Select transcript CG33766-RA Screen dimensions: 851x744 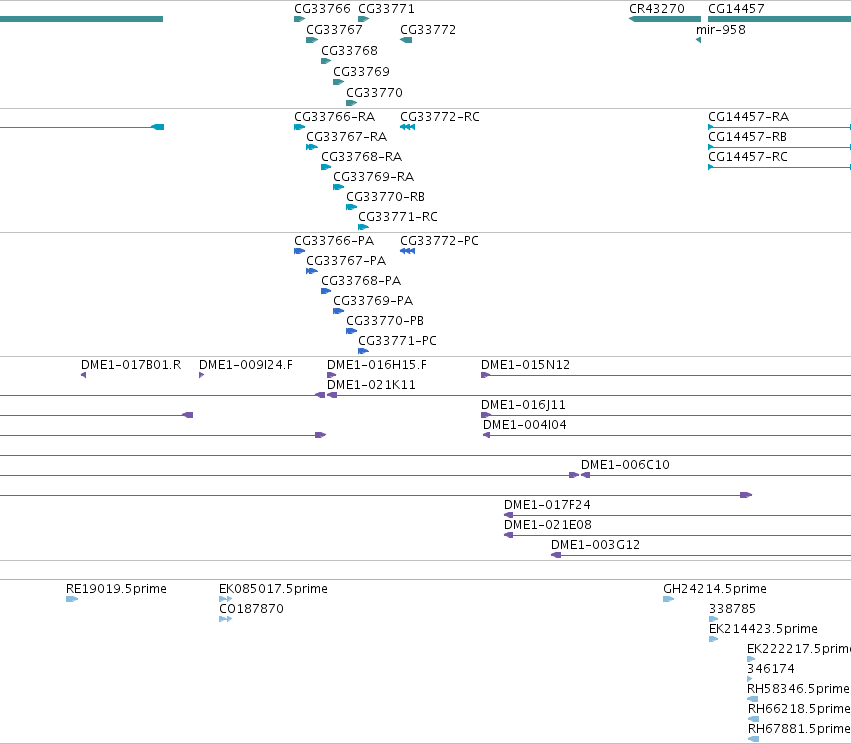click(x=334, y=117)
